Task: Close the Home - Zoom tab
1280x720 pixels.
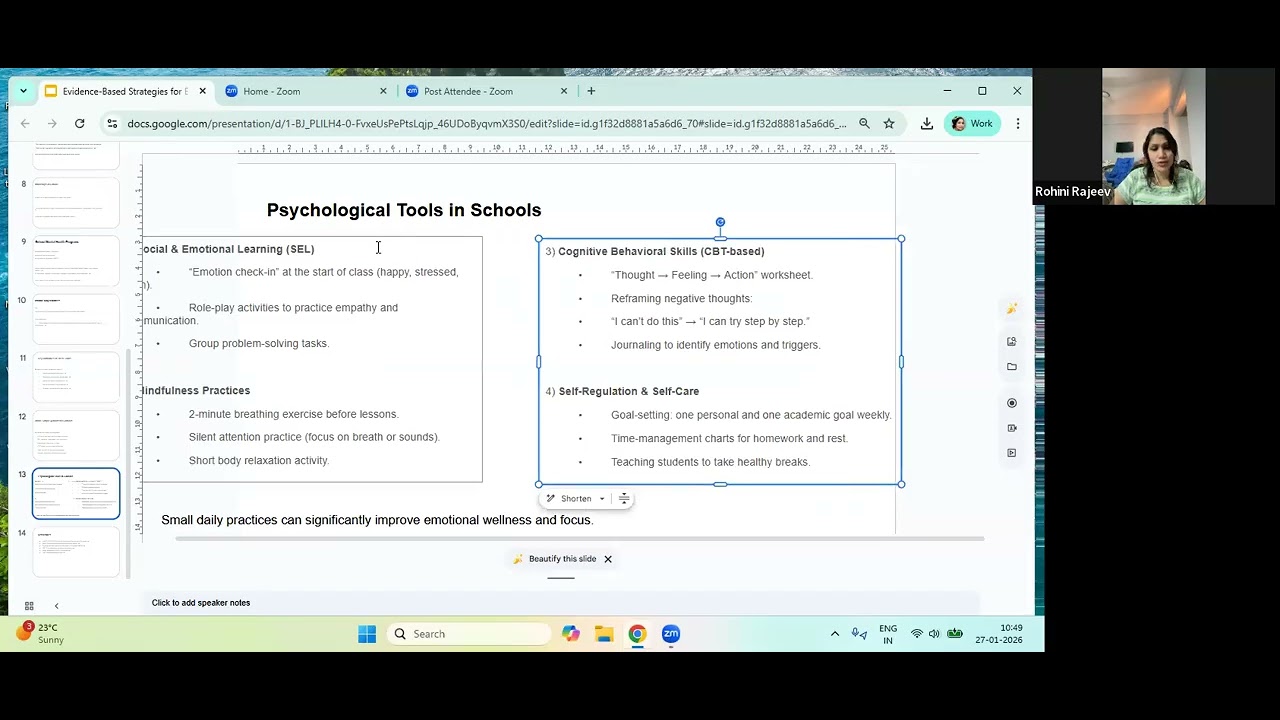Action: pos(383,91)
